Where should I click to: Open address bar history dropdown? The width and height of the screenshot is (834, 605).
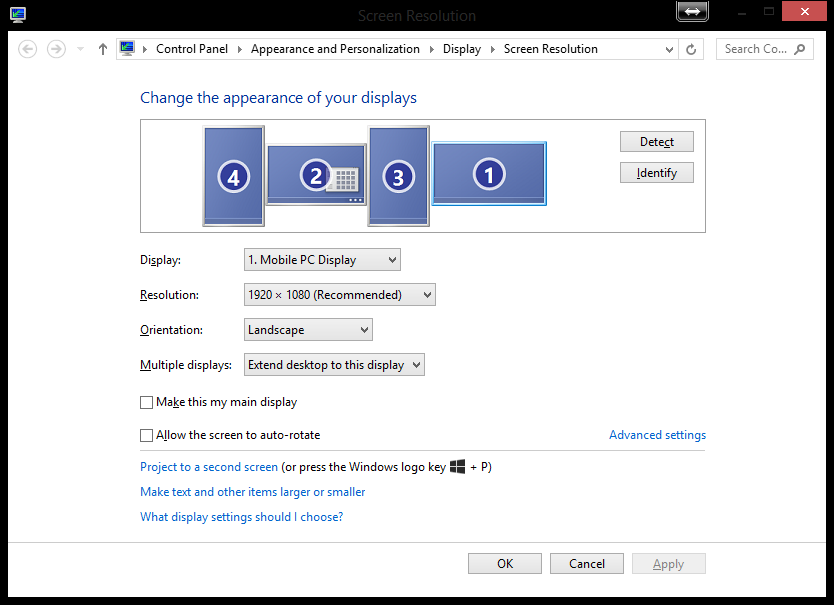point(669,49)
